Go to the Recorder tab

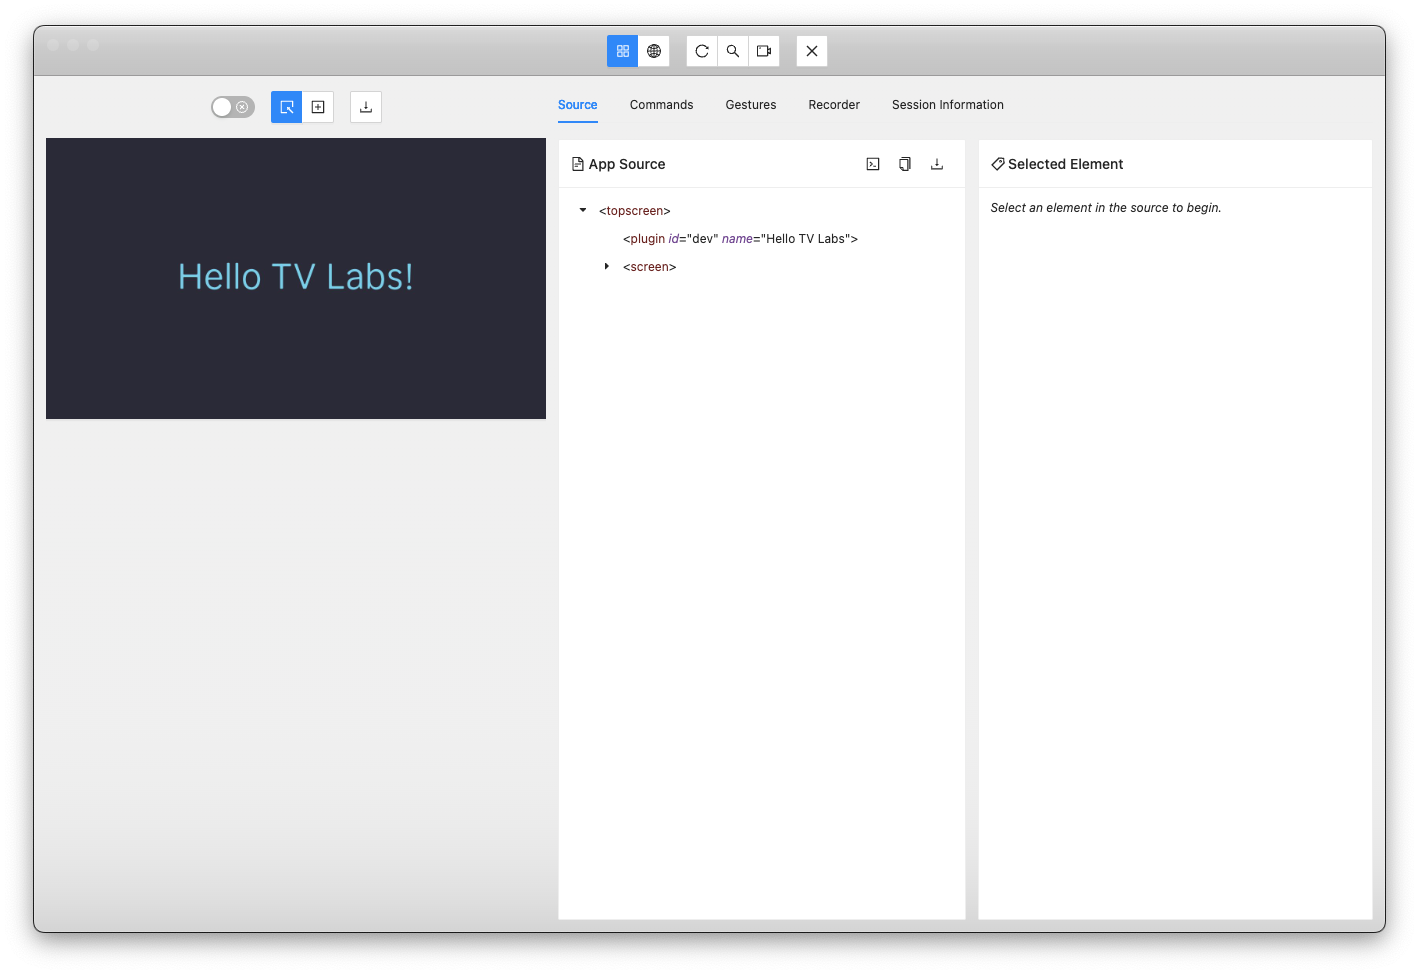[x=834, y=105]
